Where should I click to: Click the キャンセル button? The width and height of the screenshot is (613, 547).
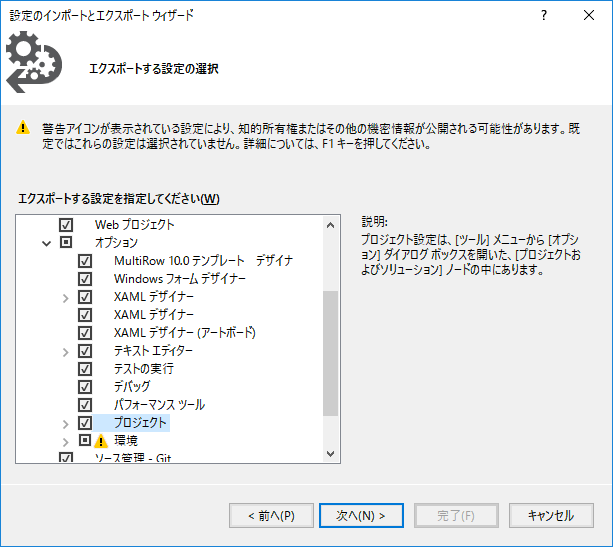pyautogui.click(x=551, y=516)
